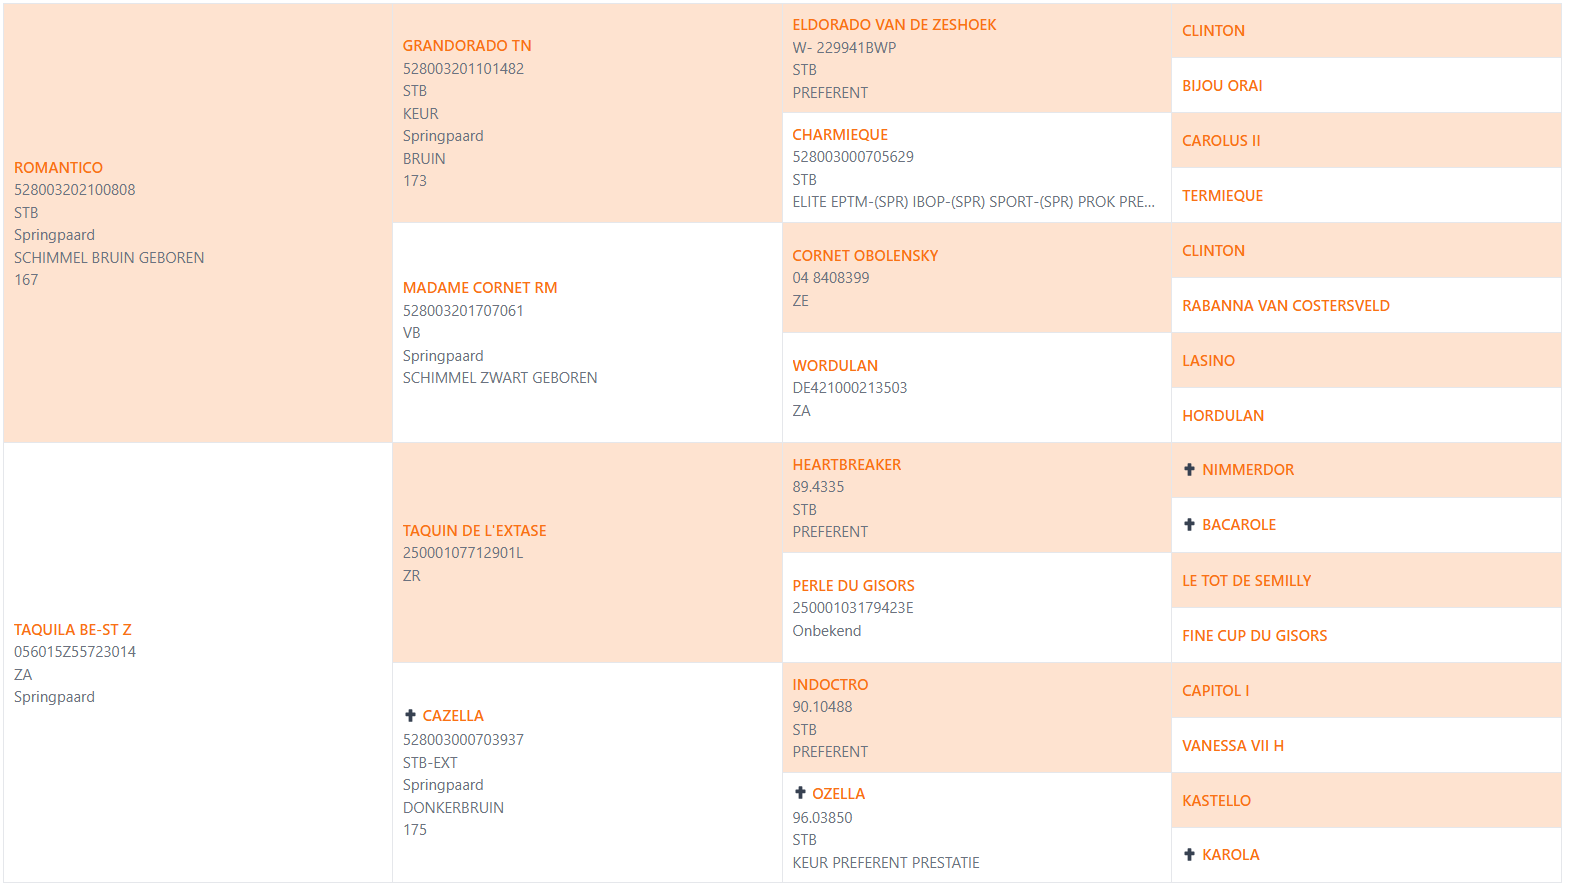
Task: Click the deceased cross icon beside CAZELLA
Action: click(410, 715)
